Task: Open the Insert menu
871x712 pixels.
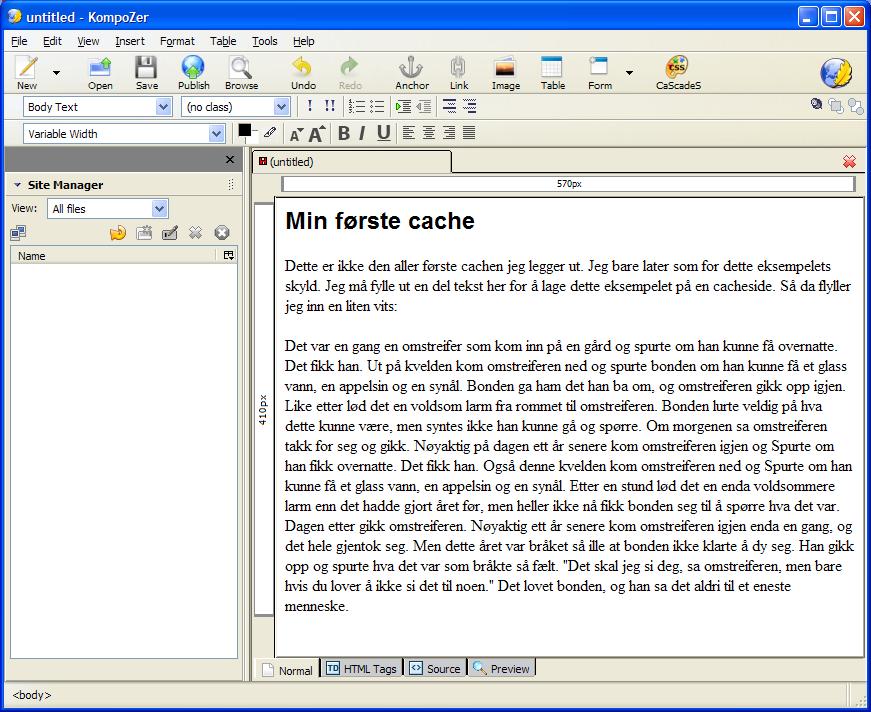Action: point(129,41)
